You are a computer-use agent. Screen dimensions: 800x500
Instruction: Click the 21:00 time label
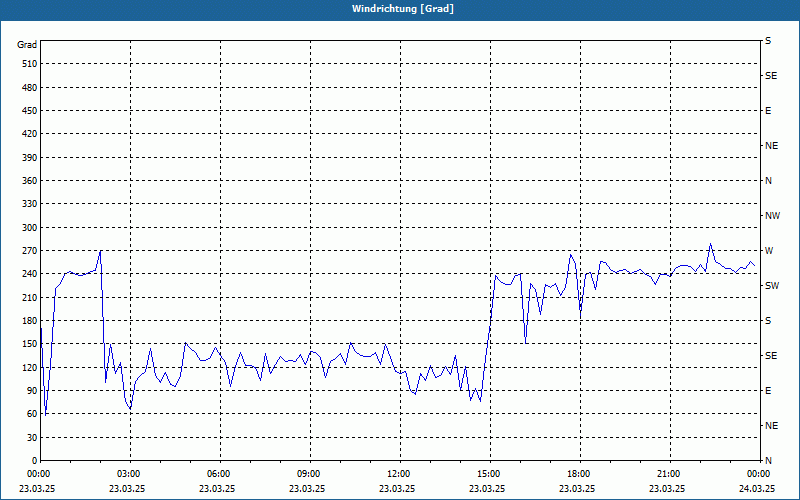tap(670, 474)
